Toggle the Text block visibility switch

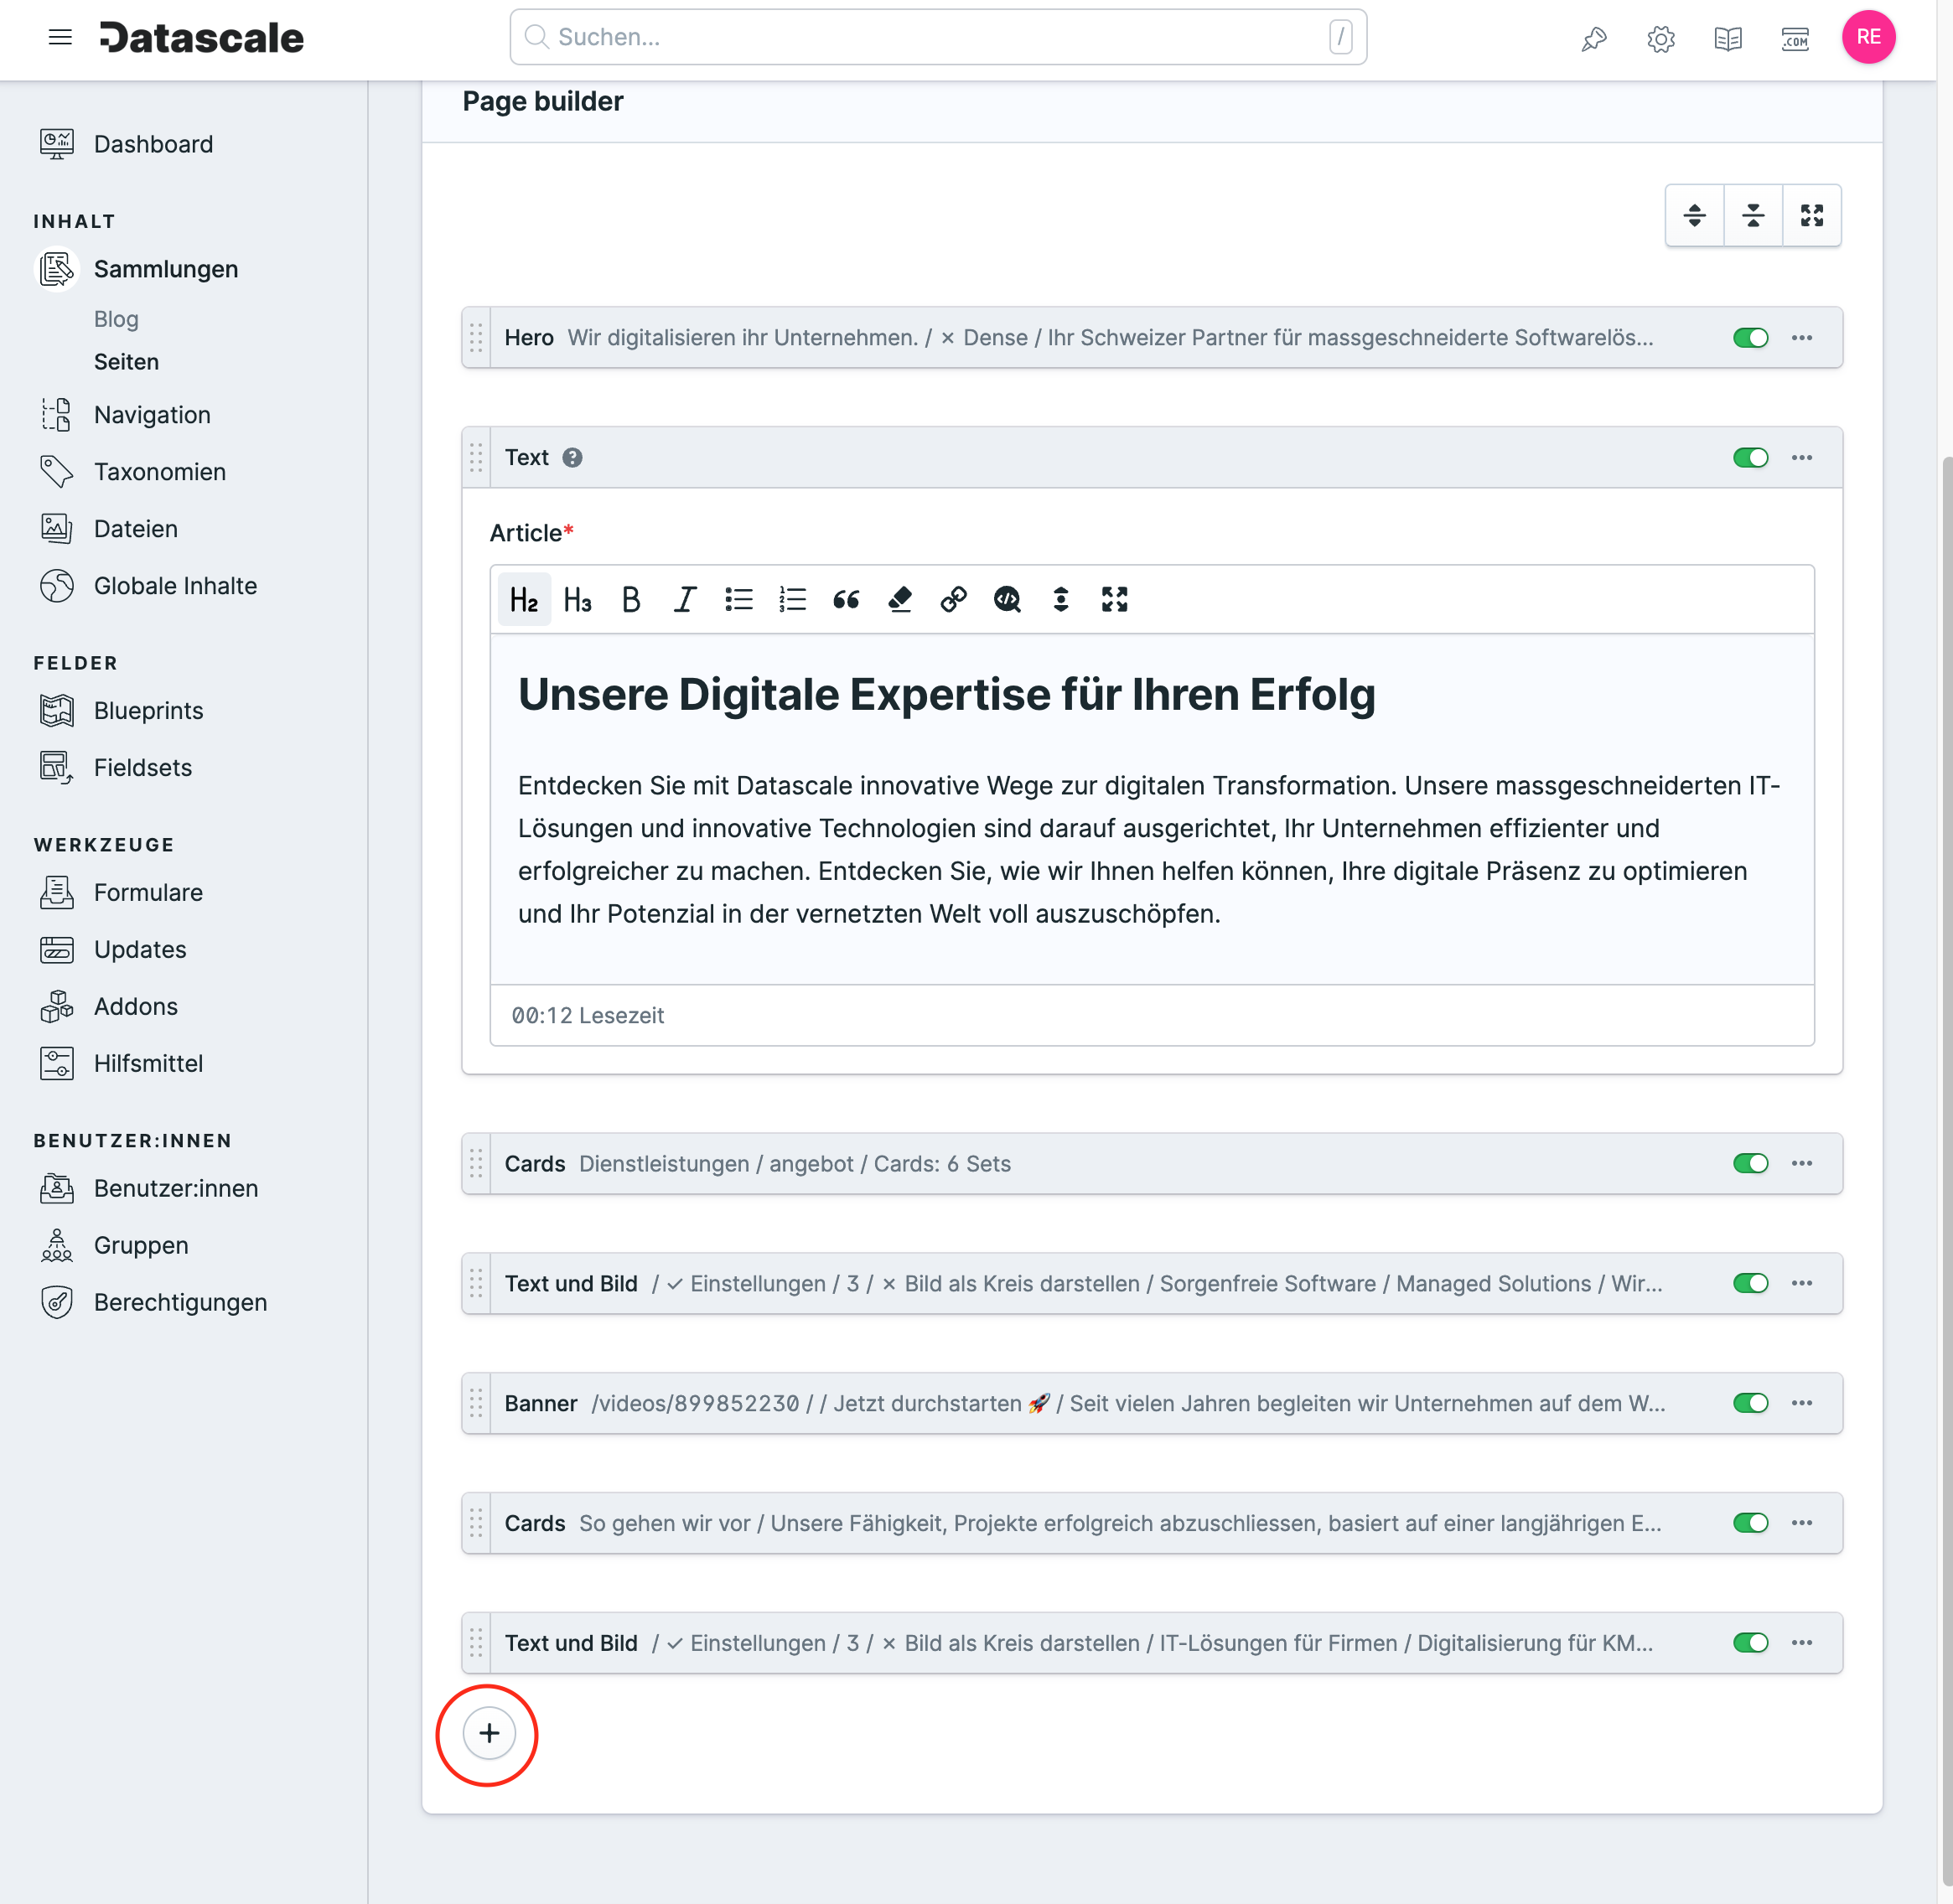[1749, 457]
